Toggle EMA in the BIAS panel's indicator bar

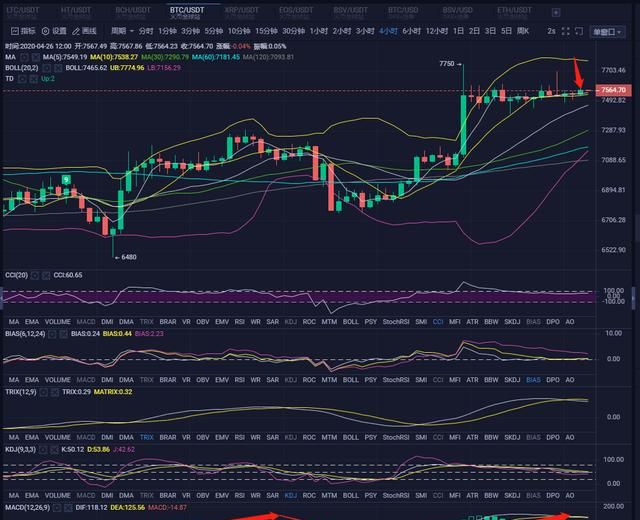point(32,380)
